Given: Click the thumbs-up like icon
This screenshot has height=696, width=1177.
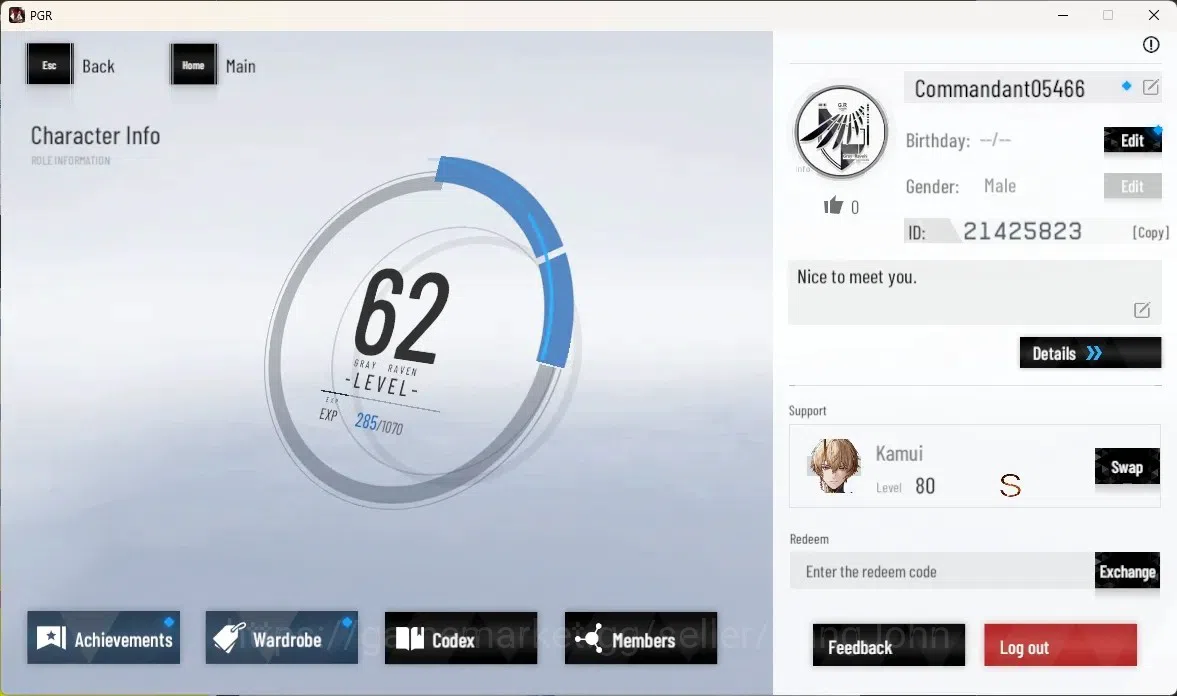Looking at the screenshot, I should coord(833,205).
